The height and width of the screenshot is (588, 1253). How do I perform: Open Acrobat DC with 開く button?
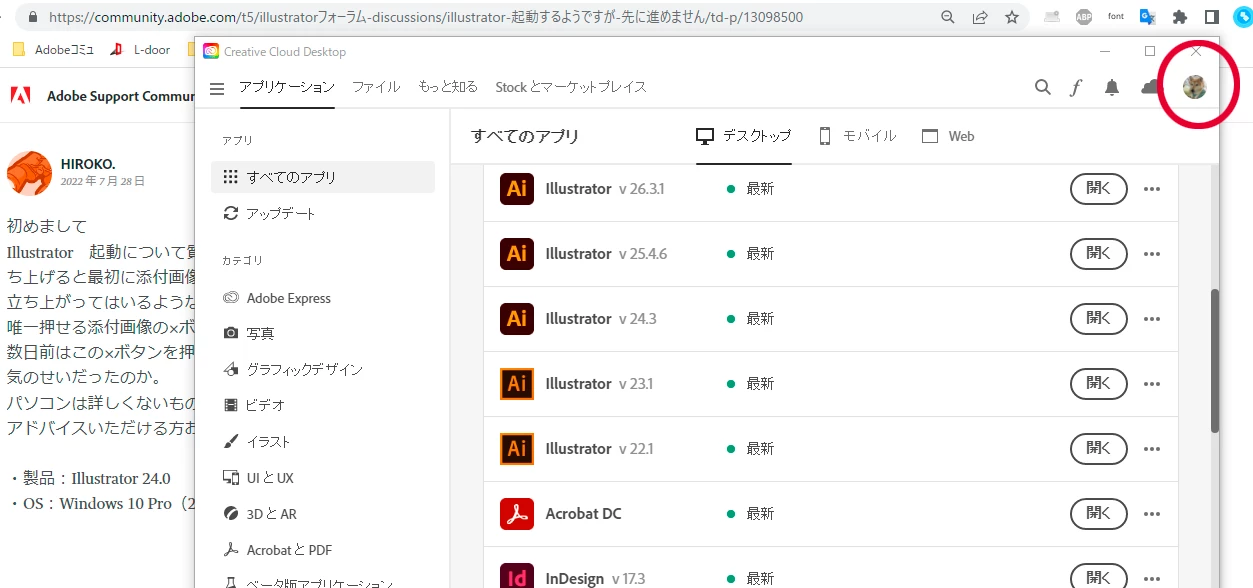click(1099, 514)
